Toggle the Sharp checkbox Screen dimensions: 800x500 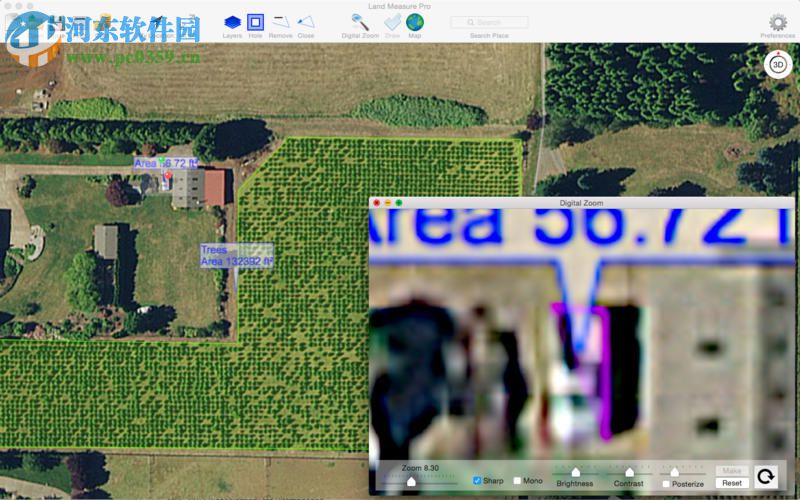click(477, 481)
